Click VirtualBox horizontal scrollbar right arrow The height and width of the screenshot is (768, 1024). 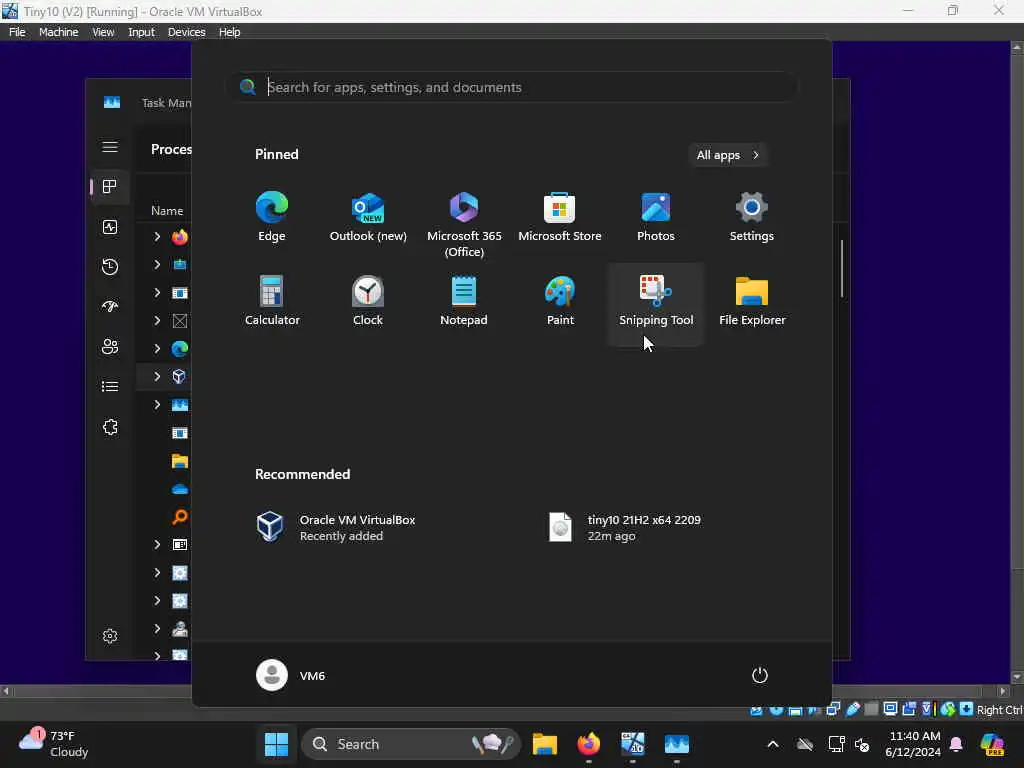(1003, 691)
